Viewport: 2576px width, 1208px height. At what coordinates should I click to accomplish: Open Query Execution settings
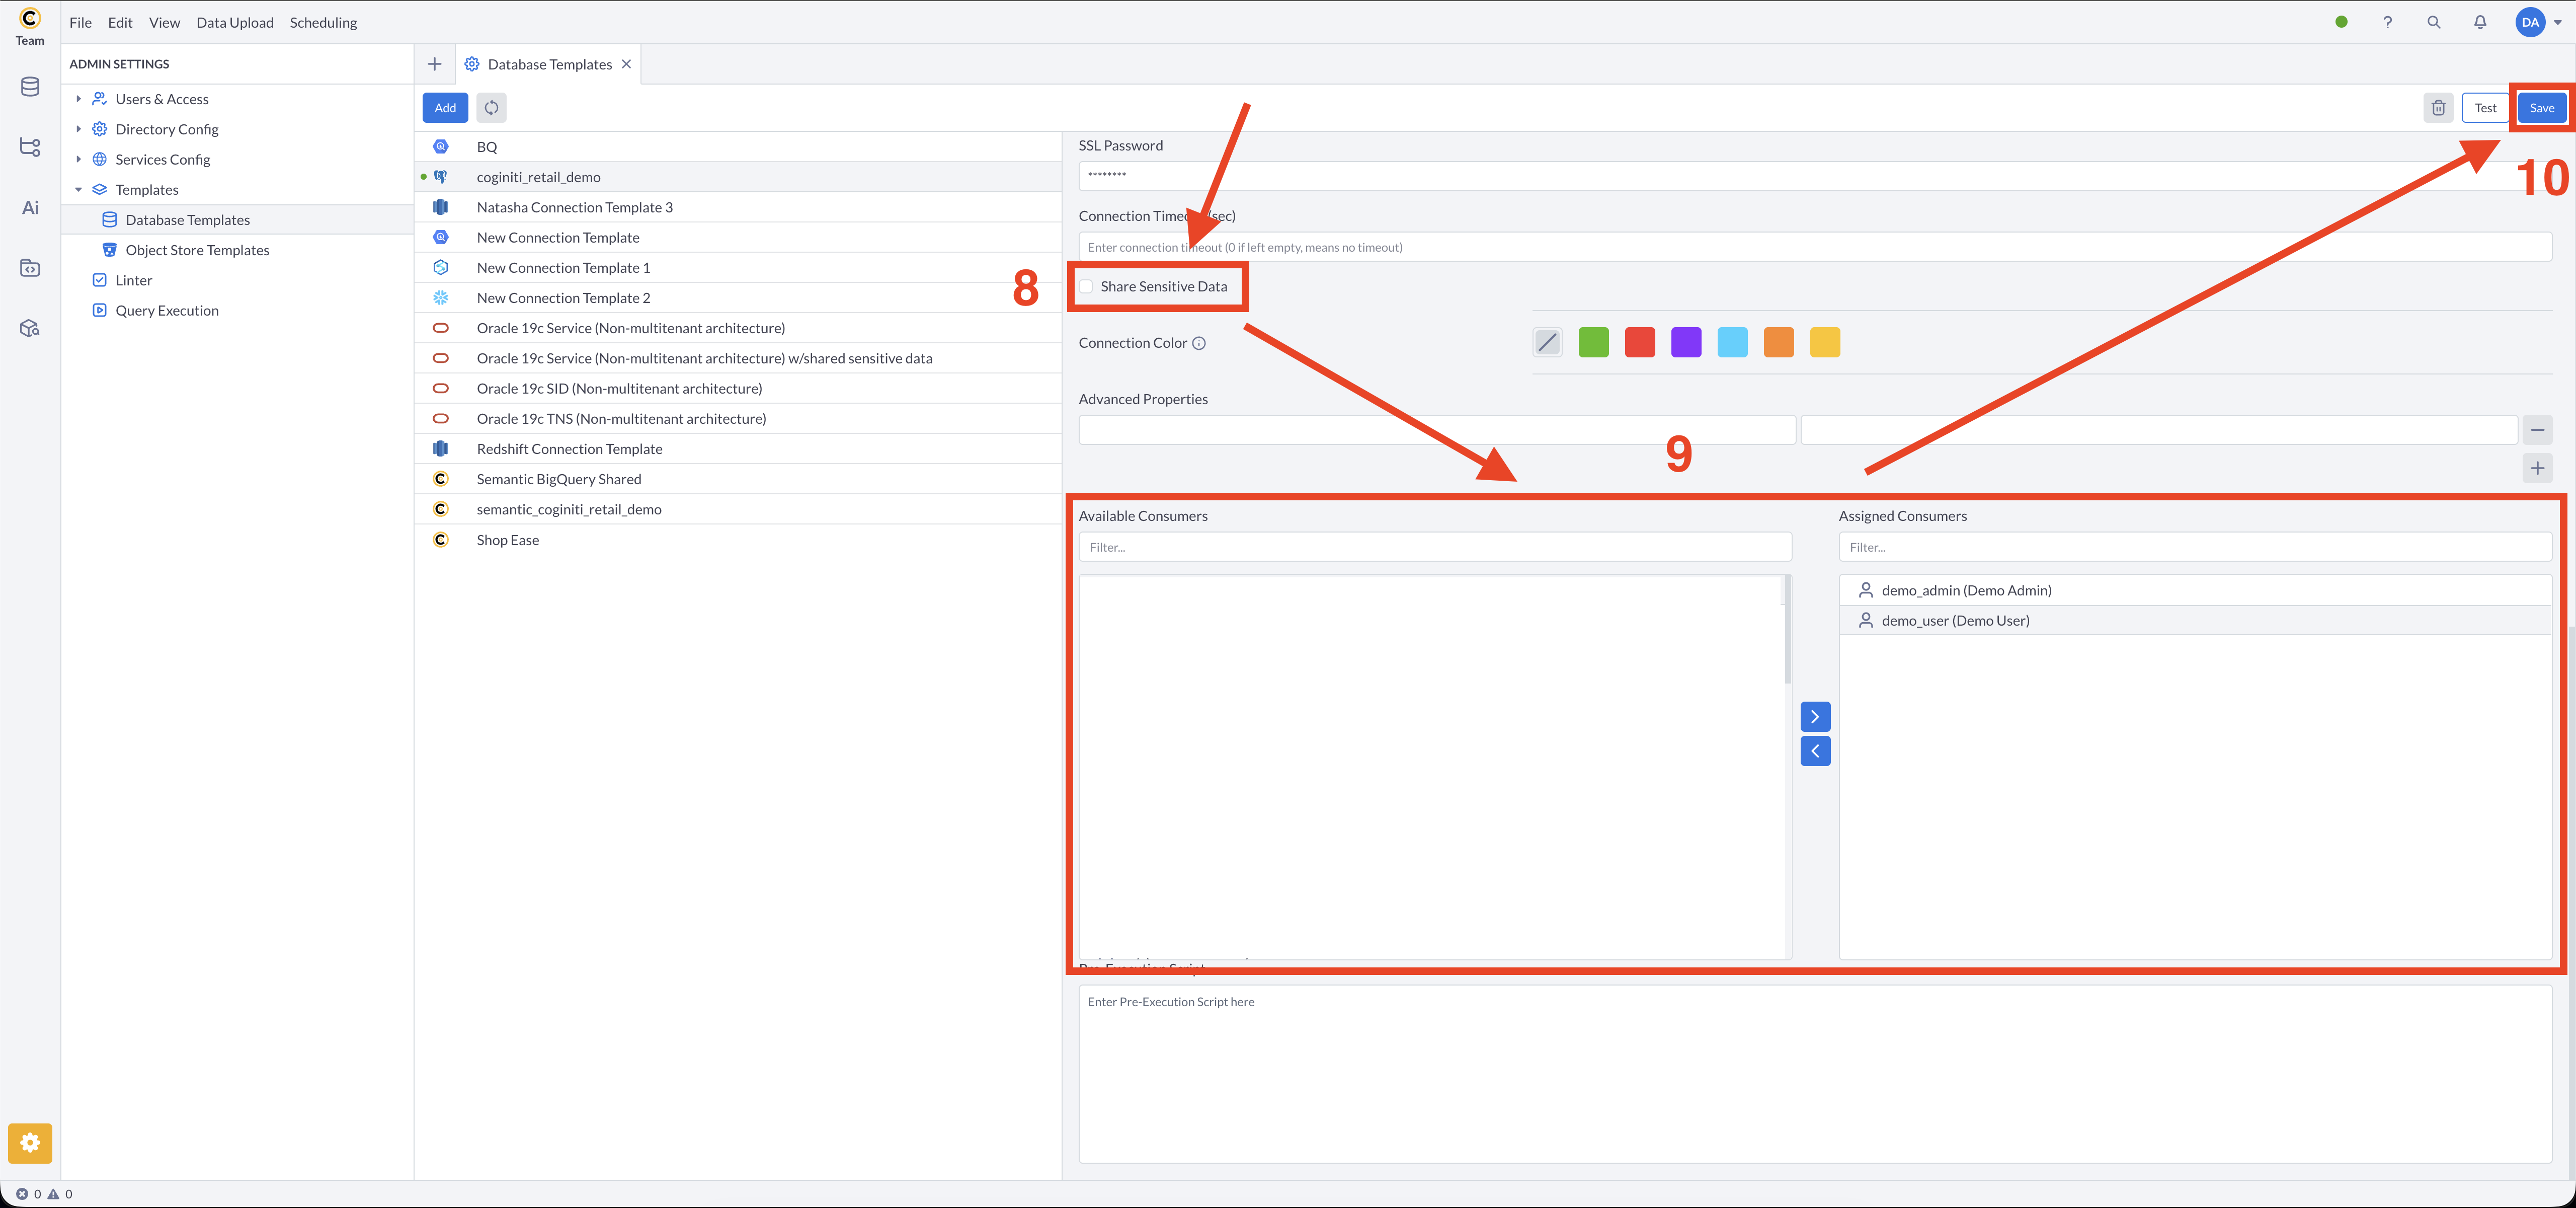166,311
